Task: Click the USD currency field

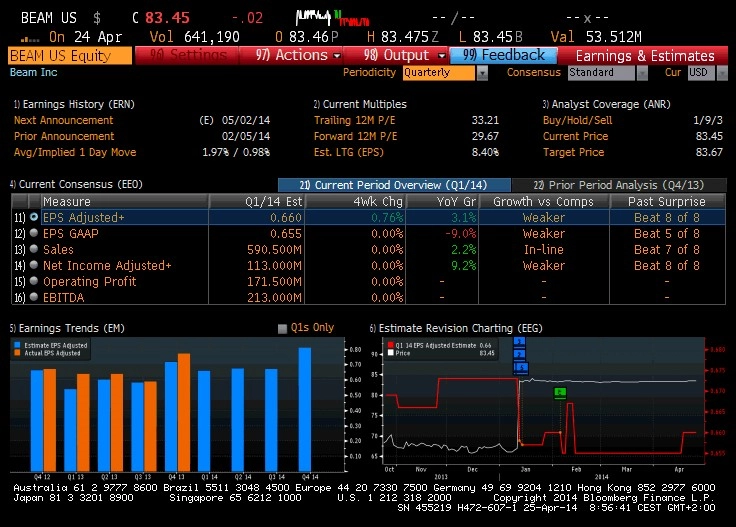Action: [702, 73]
